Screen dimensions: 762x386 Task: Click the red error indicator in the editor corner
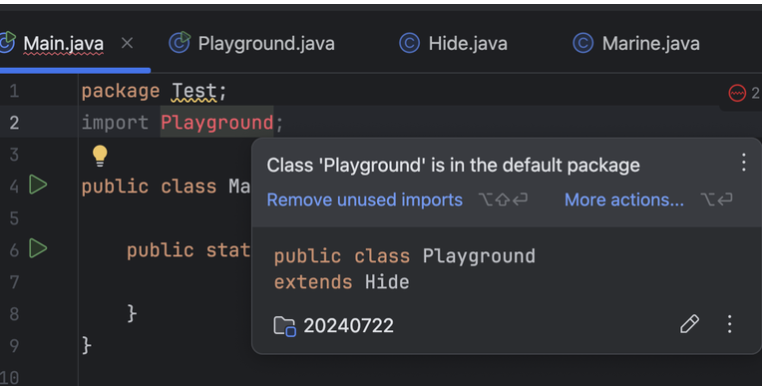pyautogui.click(x=737, y=93)
